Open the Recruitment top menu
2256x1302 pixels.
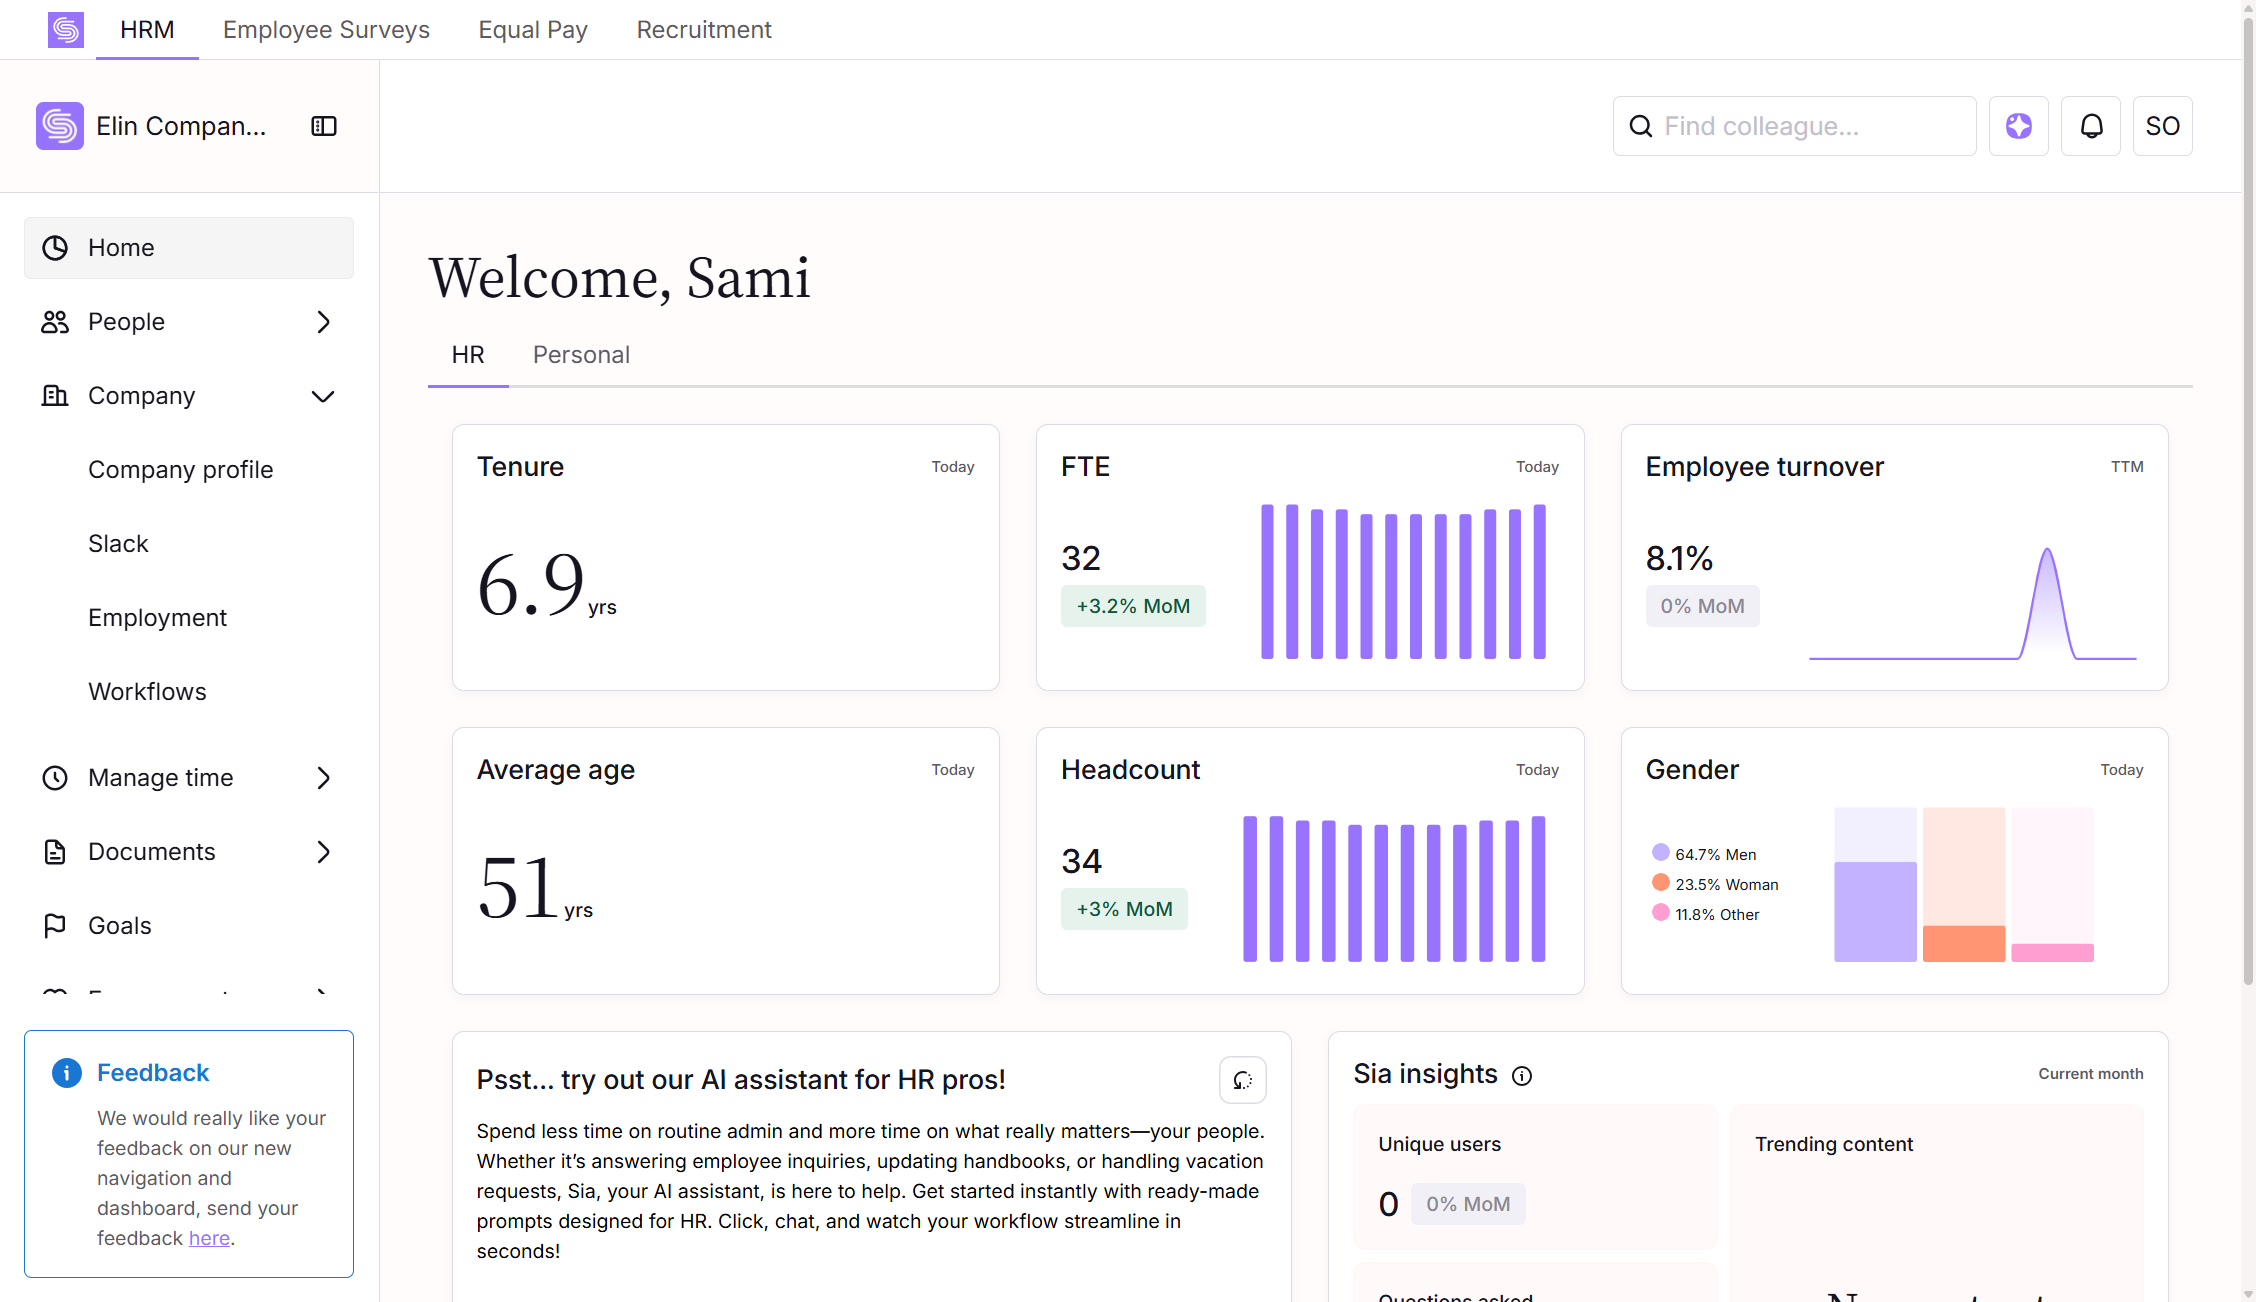(704, 30)
